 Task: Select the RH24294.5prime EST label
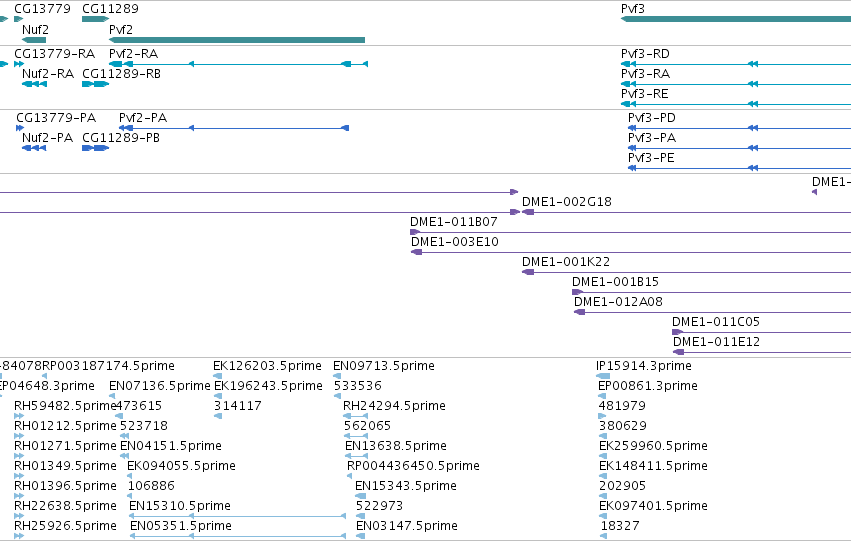point(395,406)
